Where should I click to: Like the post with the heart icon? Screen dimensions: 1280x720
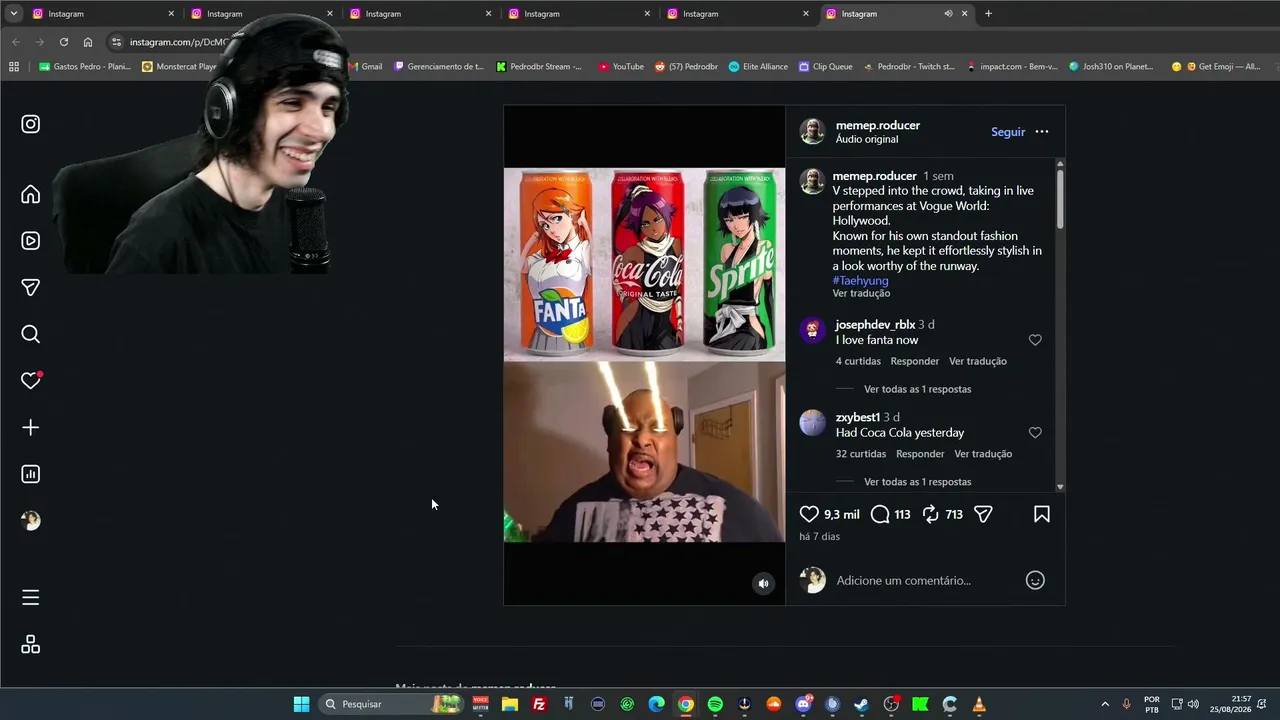coord(809,514)
